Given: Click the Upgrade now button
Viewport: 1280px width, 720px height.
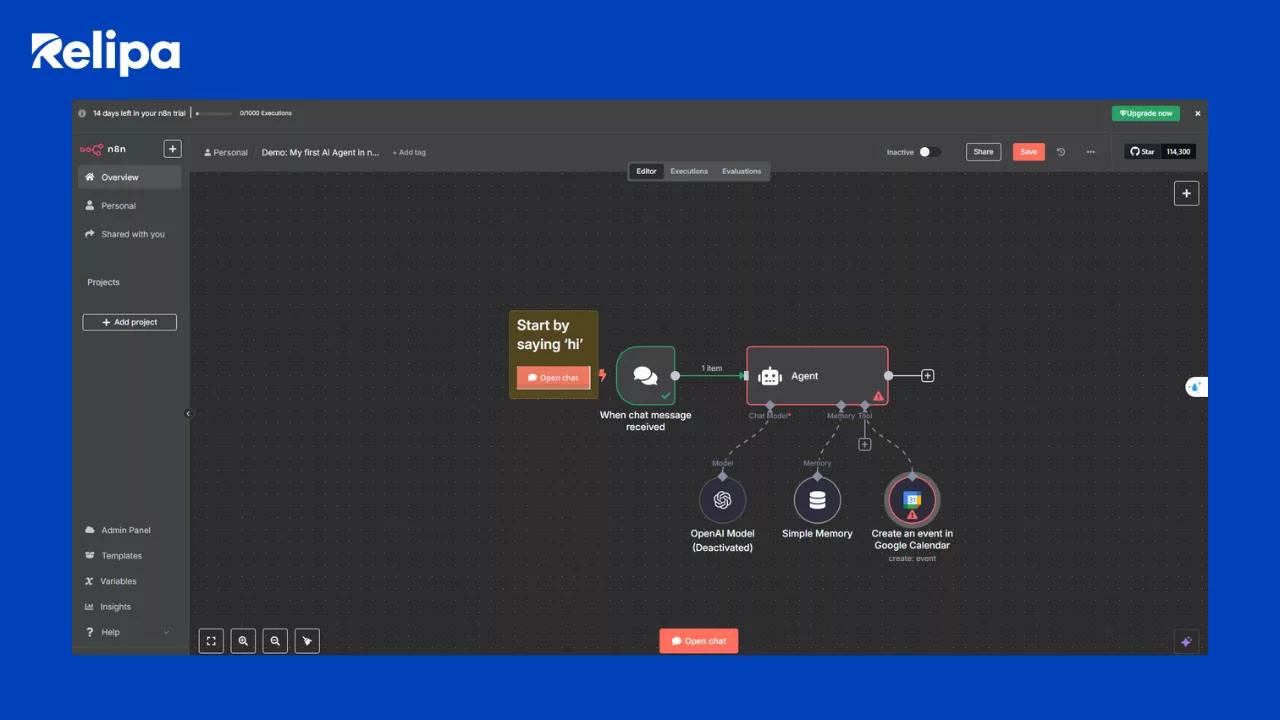Looking at the screenshot, I should pos(1146,113).
